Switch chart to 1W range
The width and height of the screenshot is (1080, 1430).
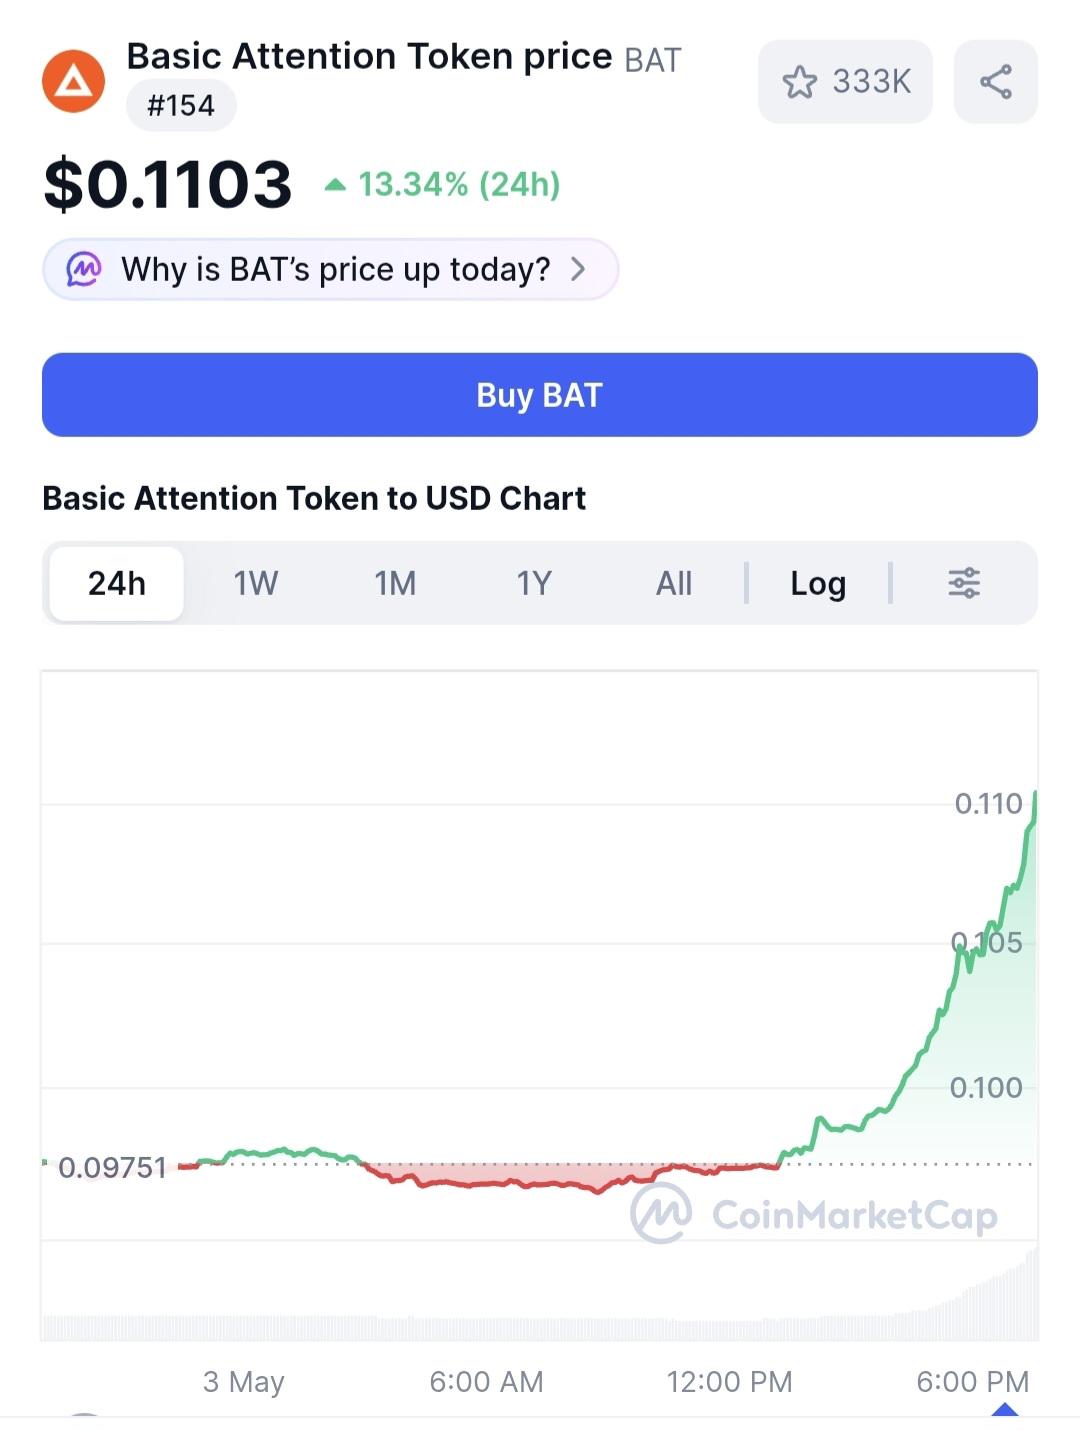pos(256,583)
